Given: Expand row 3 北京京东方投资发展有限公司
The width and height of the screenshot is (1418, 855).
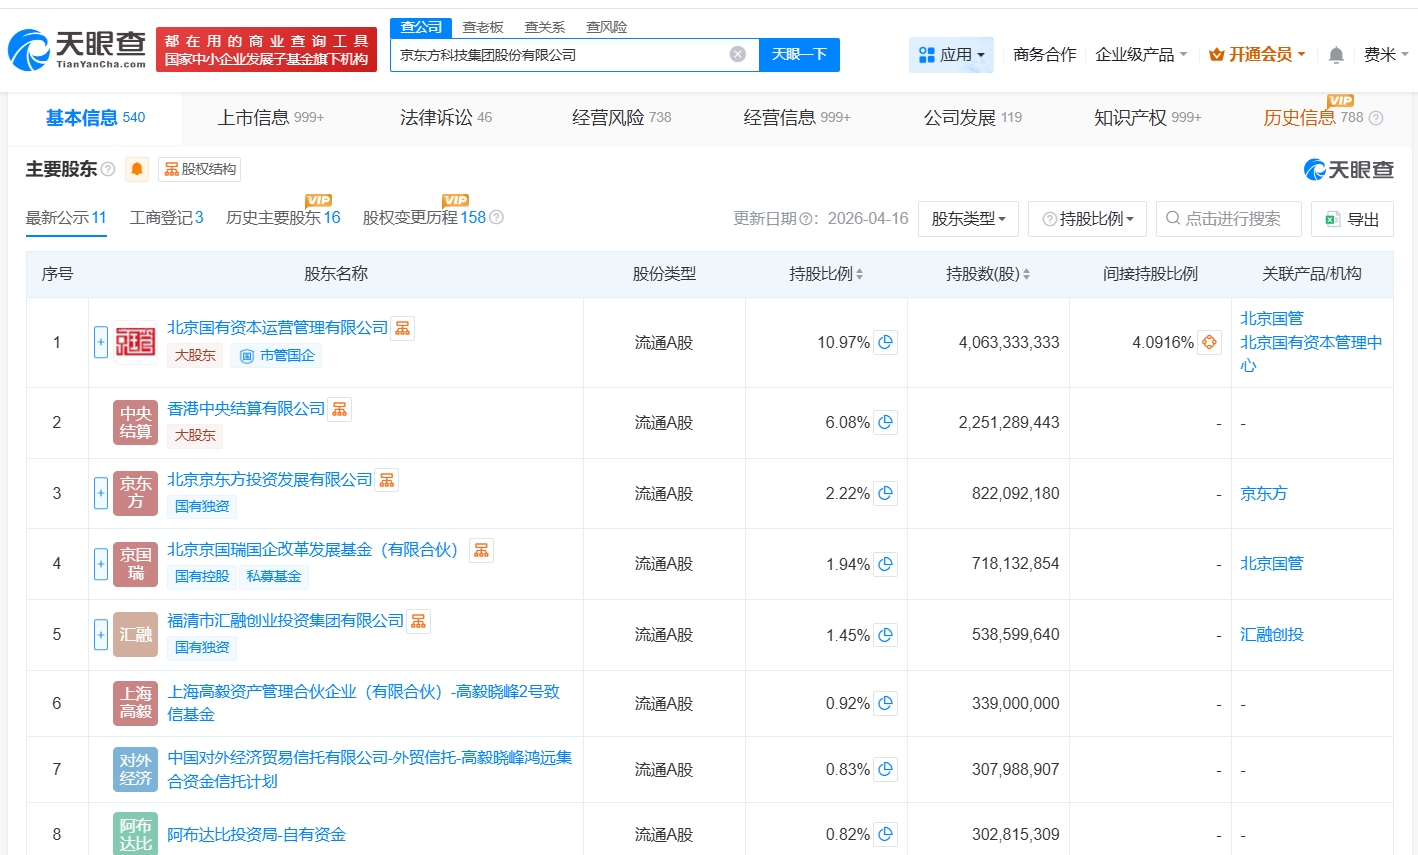Looking at the screenshot, I should (101, 493).
